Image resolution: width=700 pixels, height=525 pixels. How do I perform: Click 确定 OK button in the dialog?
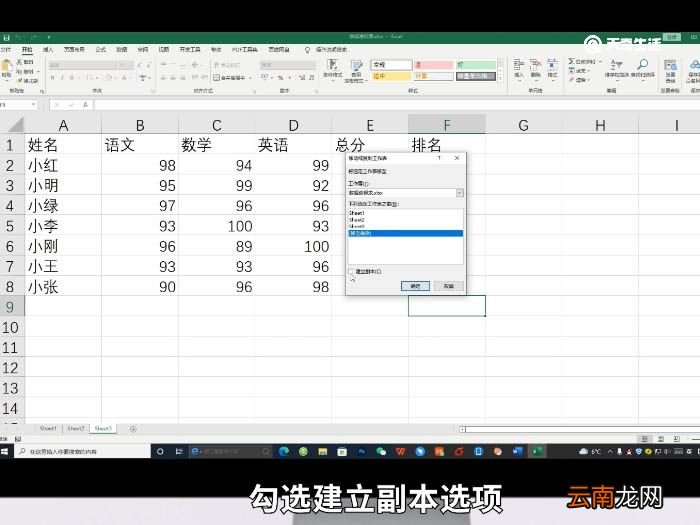coord(415,286)
